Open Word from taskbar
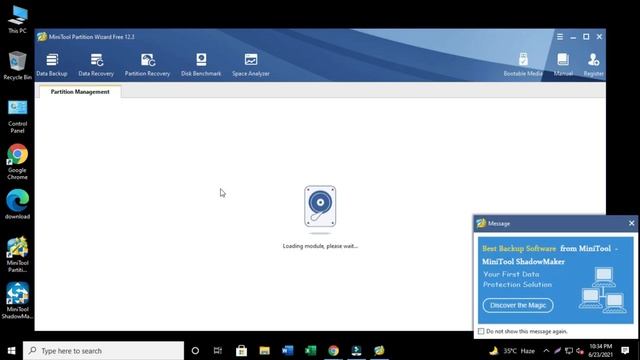Image resolution: width=640 pixels, height=360 pixels. [287, 351]
